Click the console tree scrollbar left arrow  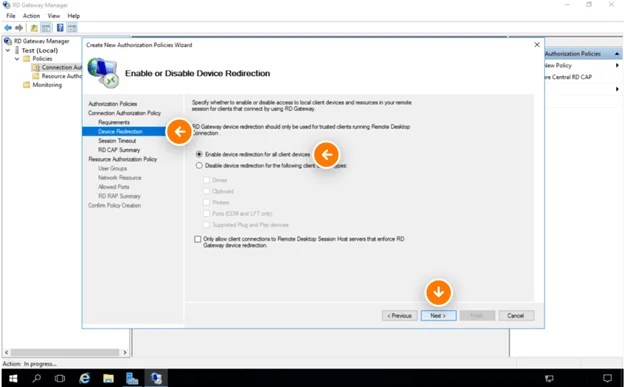[6, 352]
